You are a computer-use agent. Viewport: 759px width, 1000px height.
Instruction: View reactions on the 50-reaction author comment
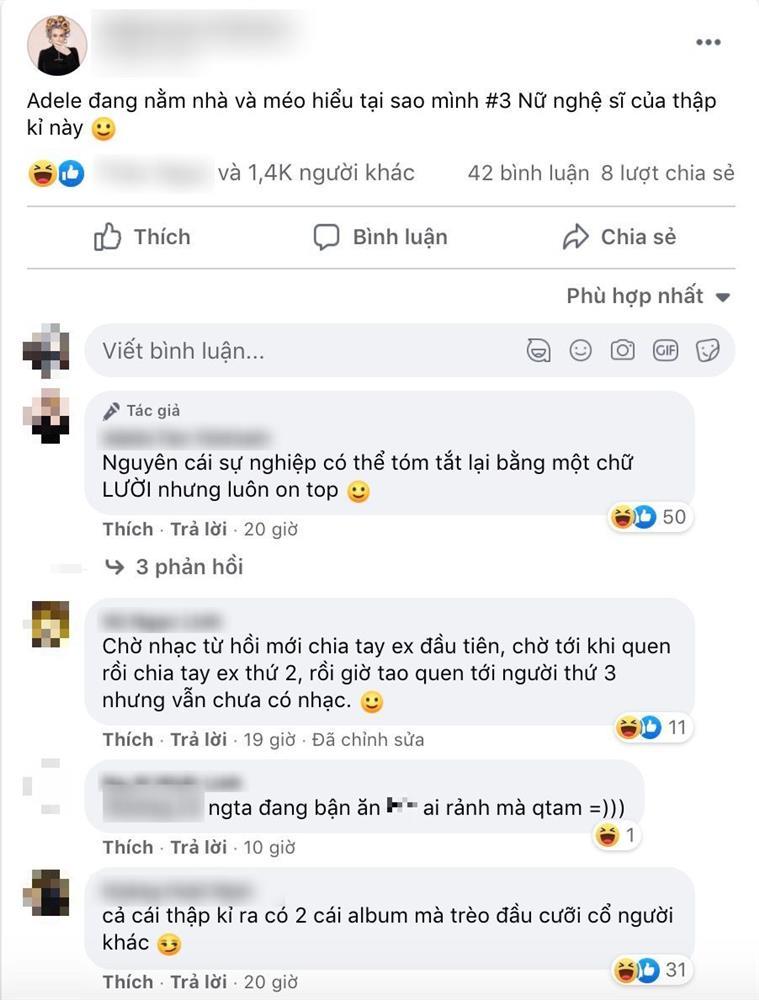pos(648,517)
